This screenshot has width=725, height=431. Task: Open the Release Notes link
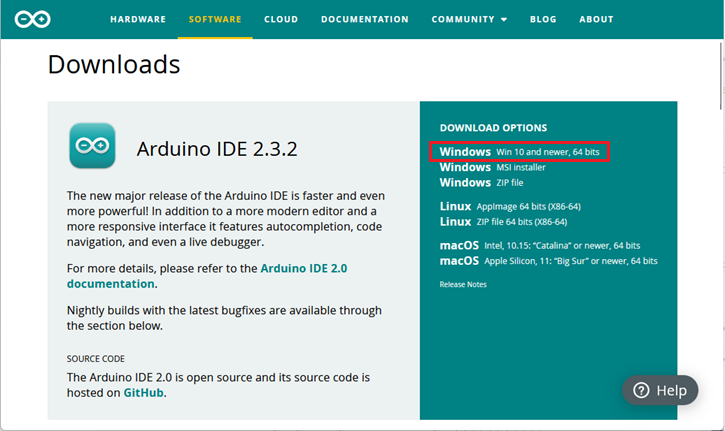pyautogui.click(x=462, y=285)
